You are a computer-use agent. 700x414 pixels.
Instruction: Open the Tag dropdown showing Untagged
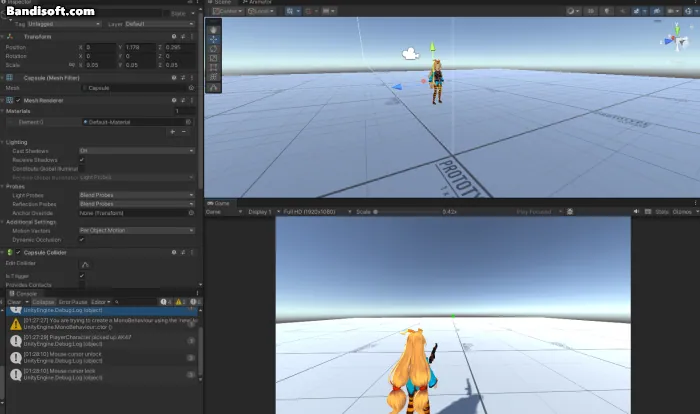pyautogui.click(x=64, y=24)
